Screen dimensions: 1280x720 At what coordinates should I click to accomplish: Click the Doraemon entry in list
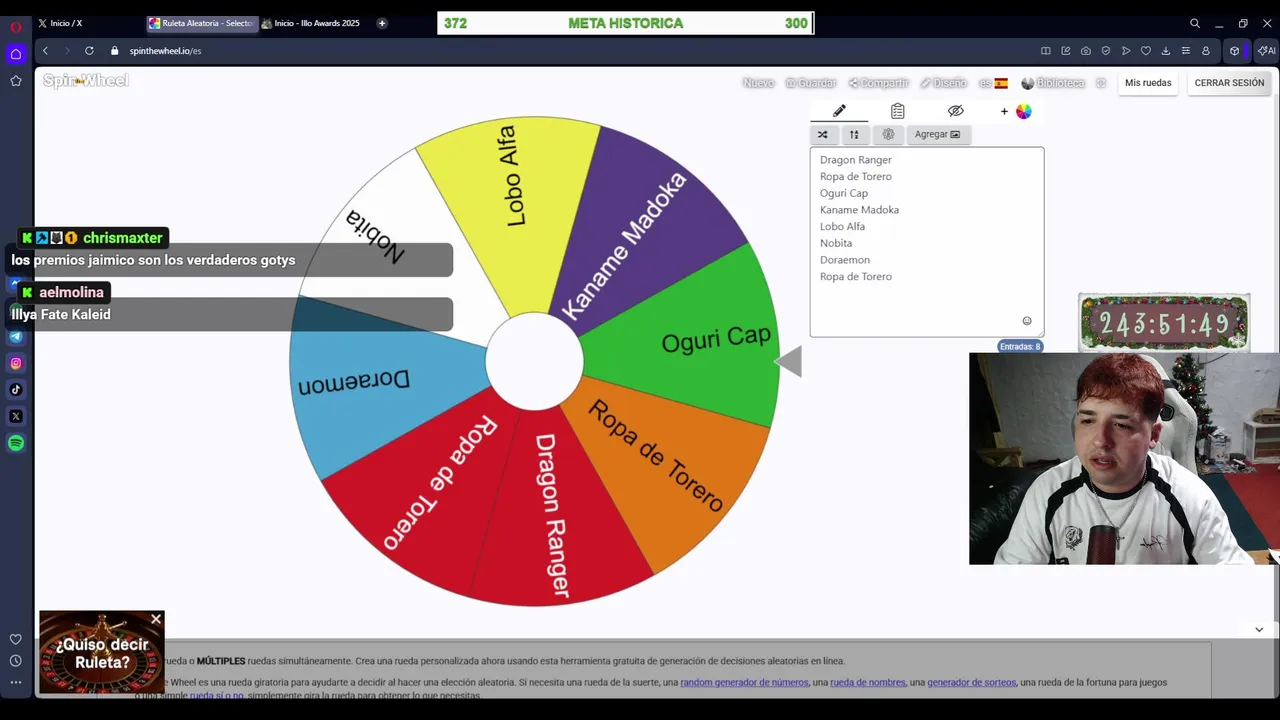point(845,260)
